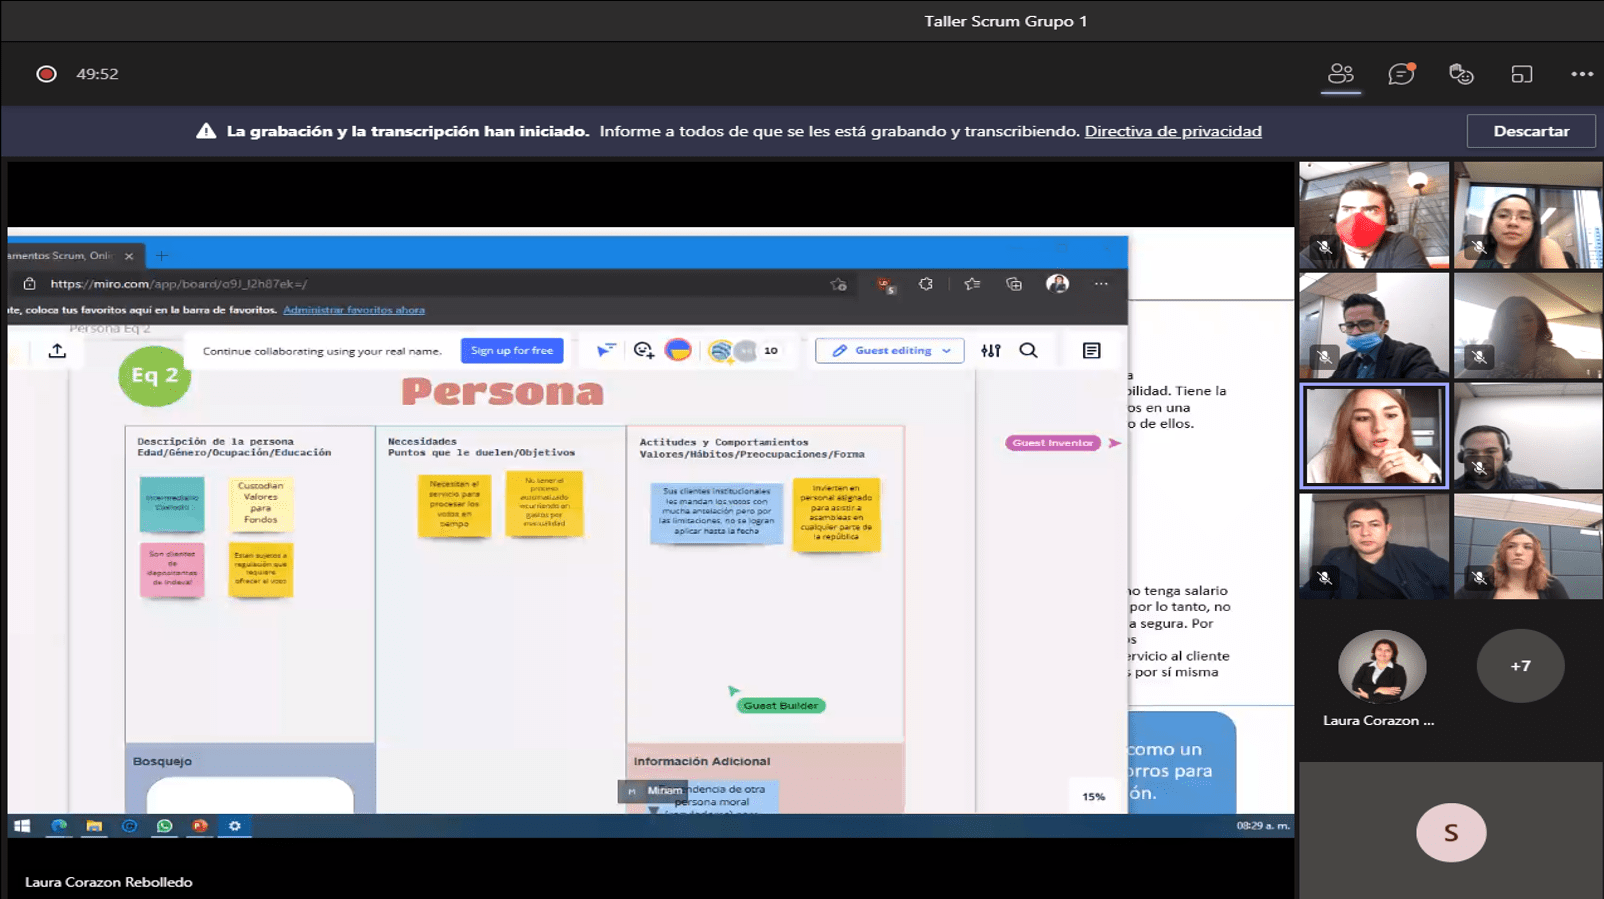The image size is (1604, 899).
Task: Open the Miro notes panel icon
Action: (x=1091, y=351)
